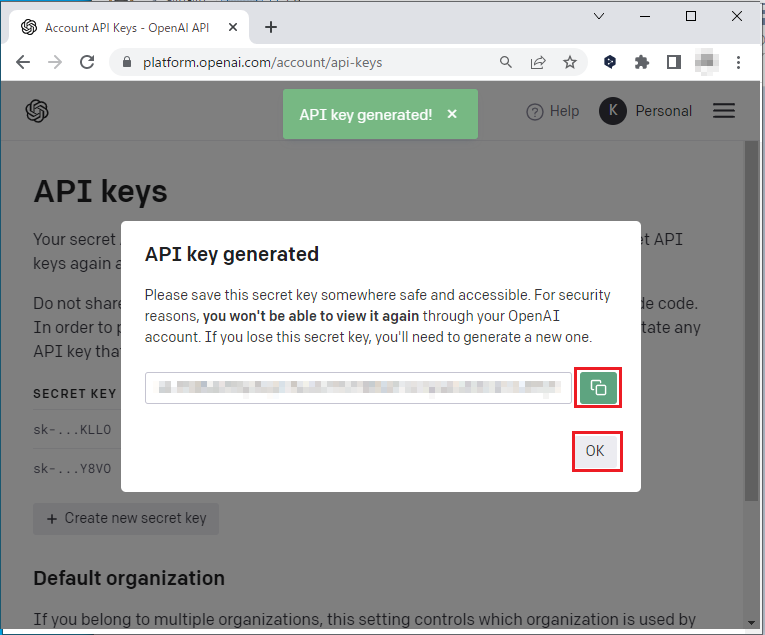Go back to previous page

tap(23, 62)
